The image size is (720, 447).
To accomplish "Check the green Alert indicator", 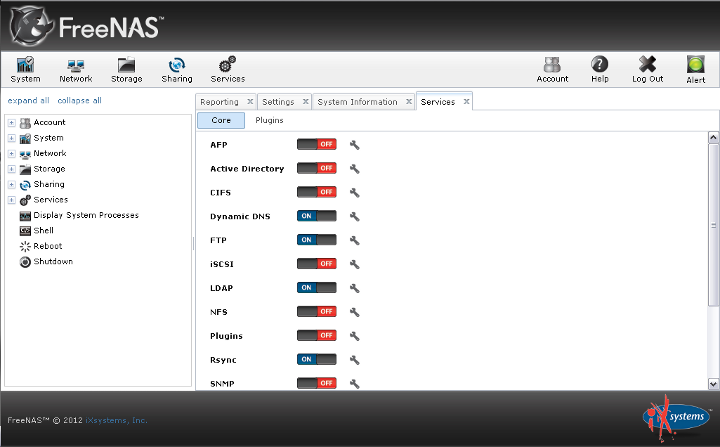I will (x=696, y=70).
